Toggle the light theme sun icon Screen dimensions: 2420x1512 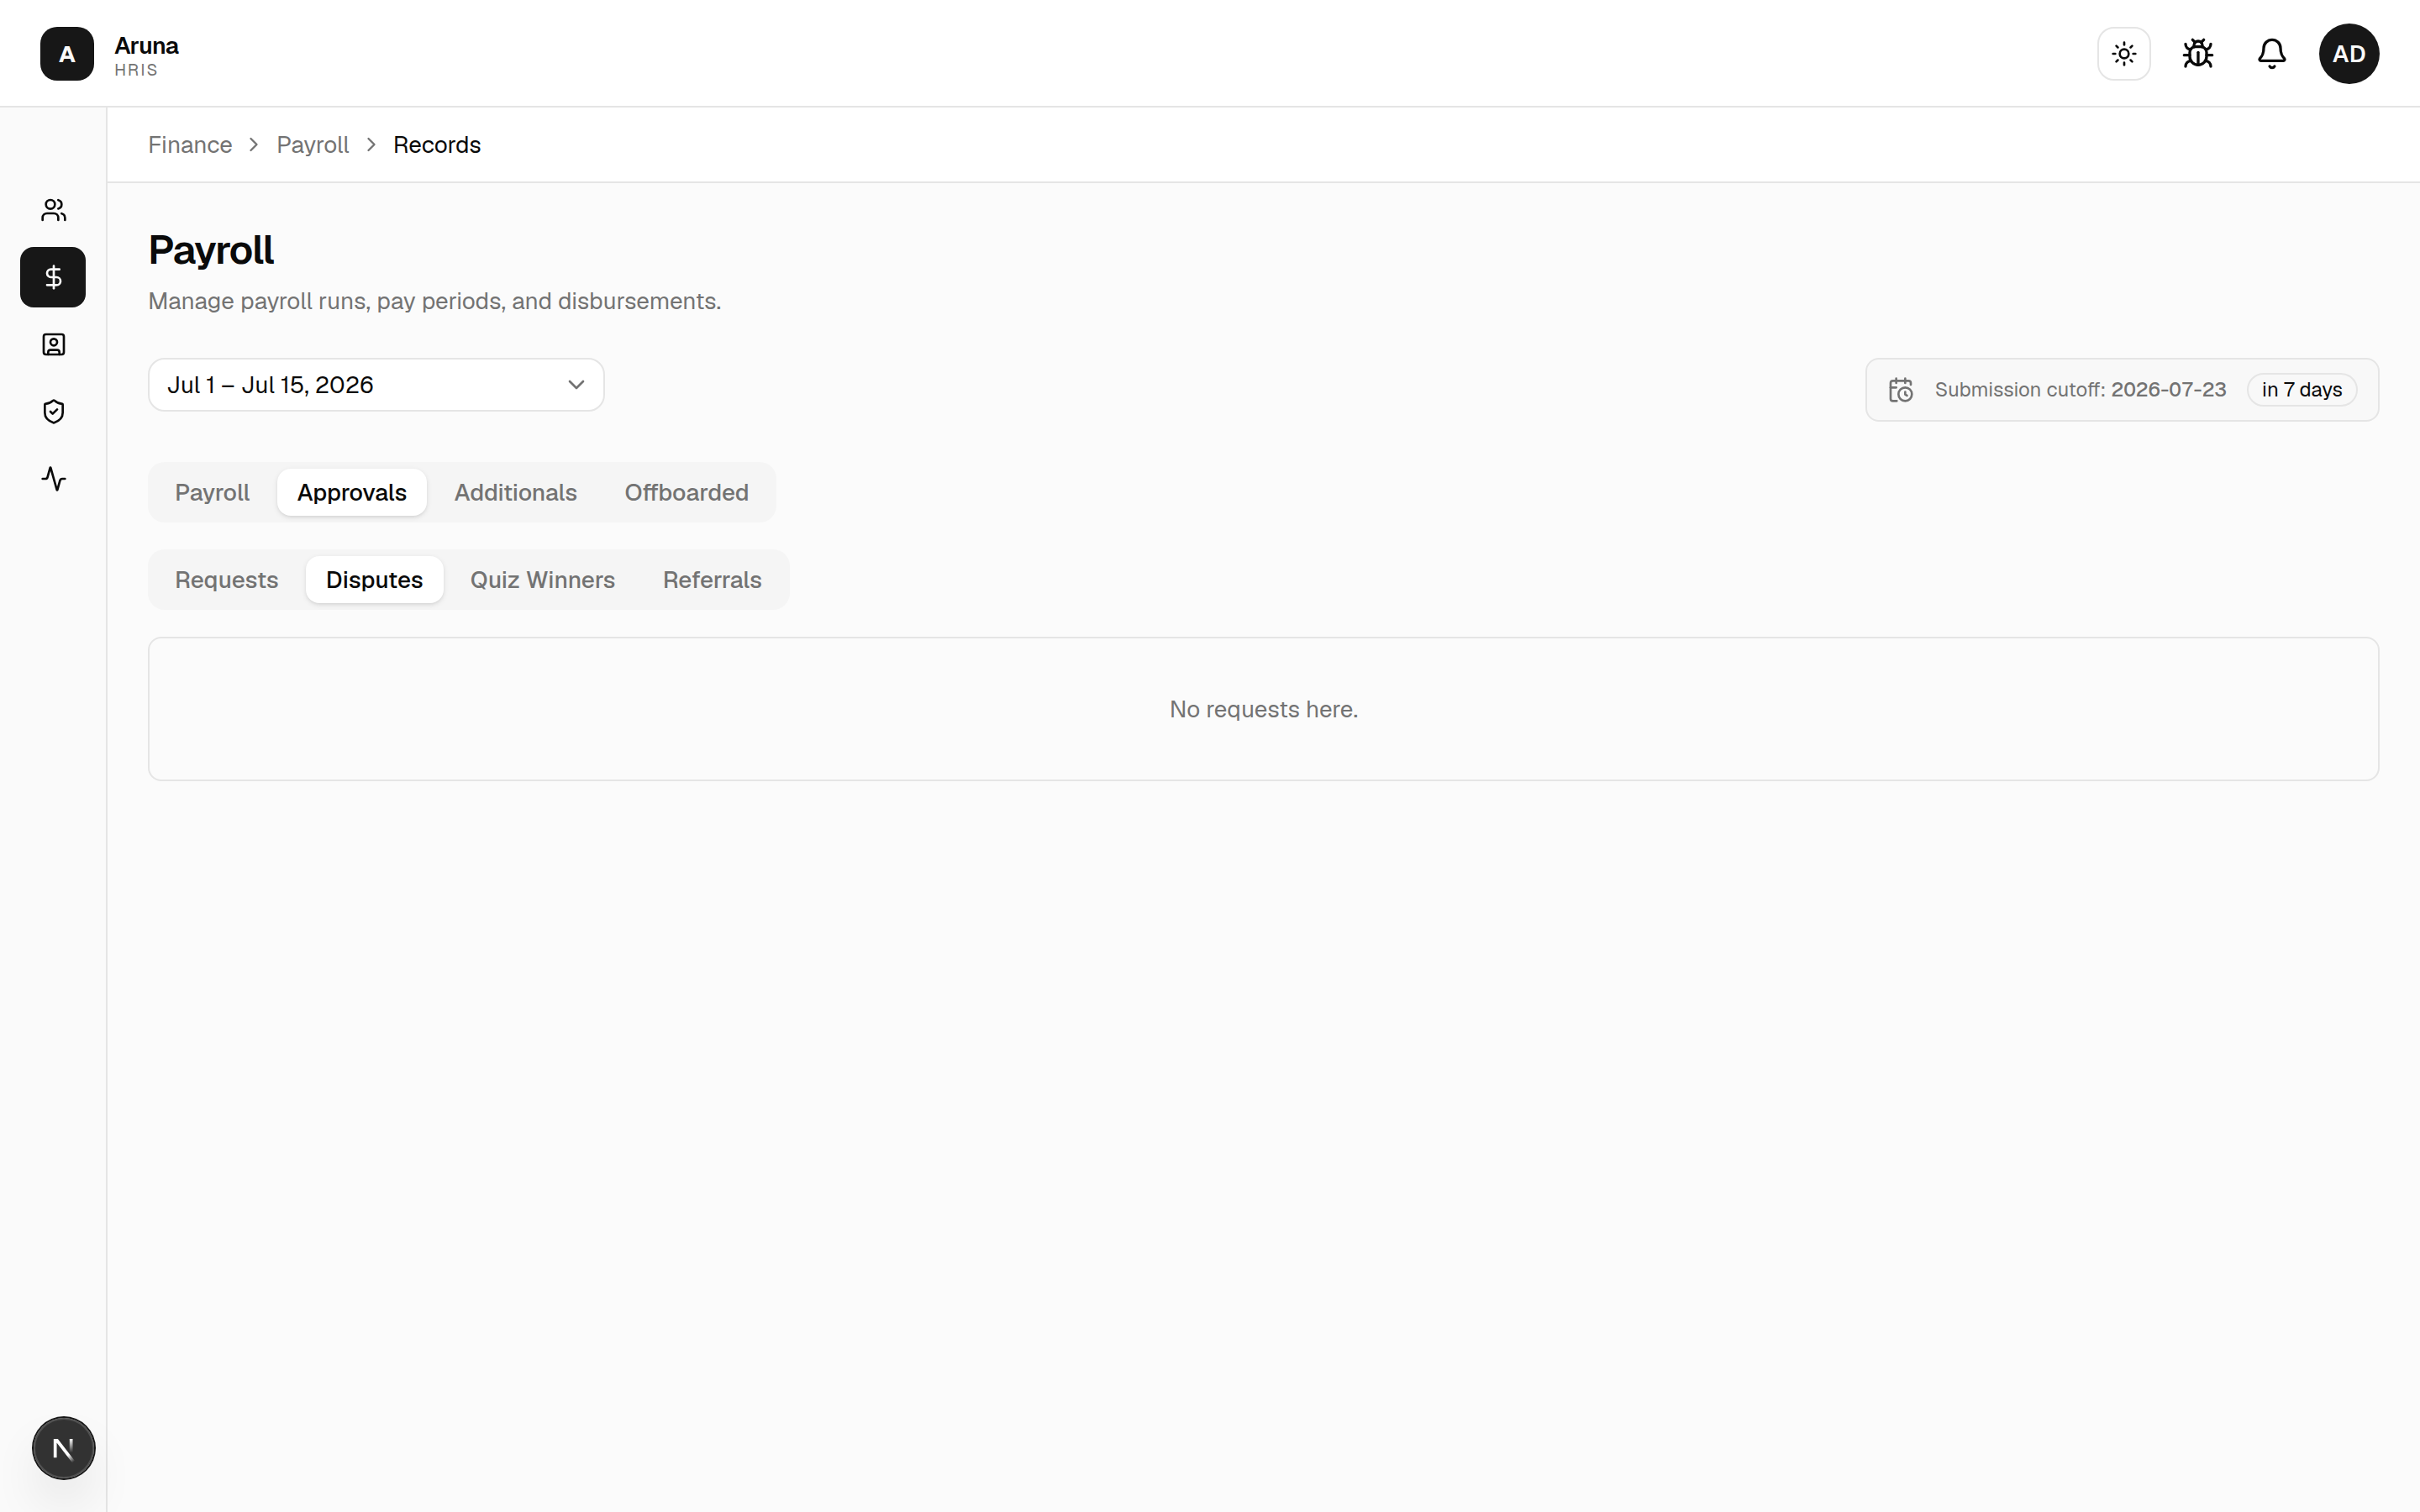pos(2124,54)
